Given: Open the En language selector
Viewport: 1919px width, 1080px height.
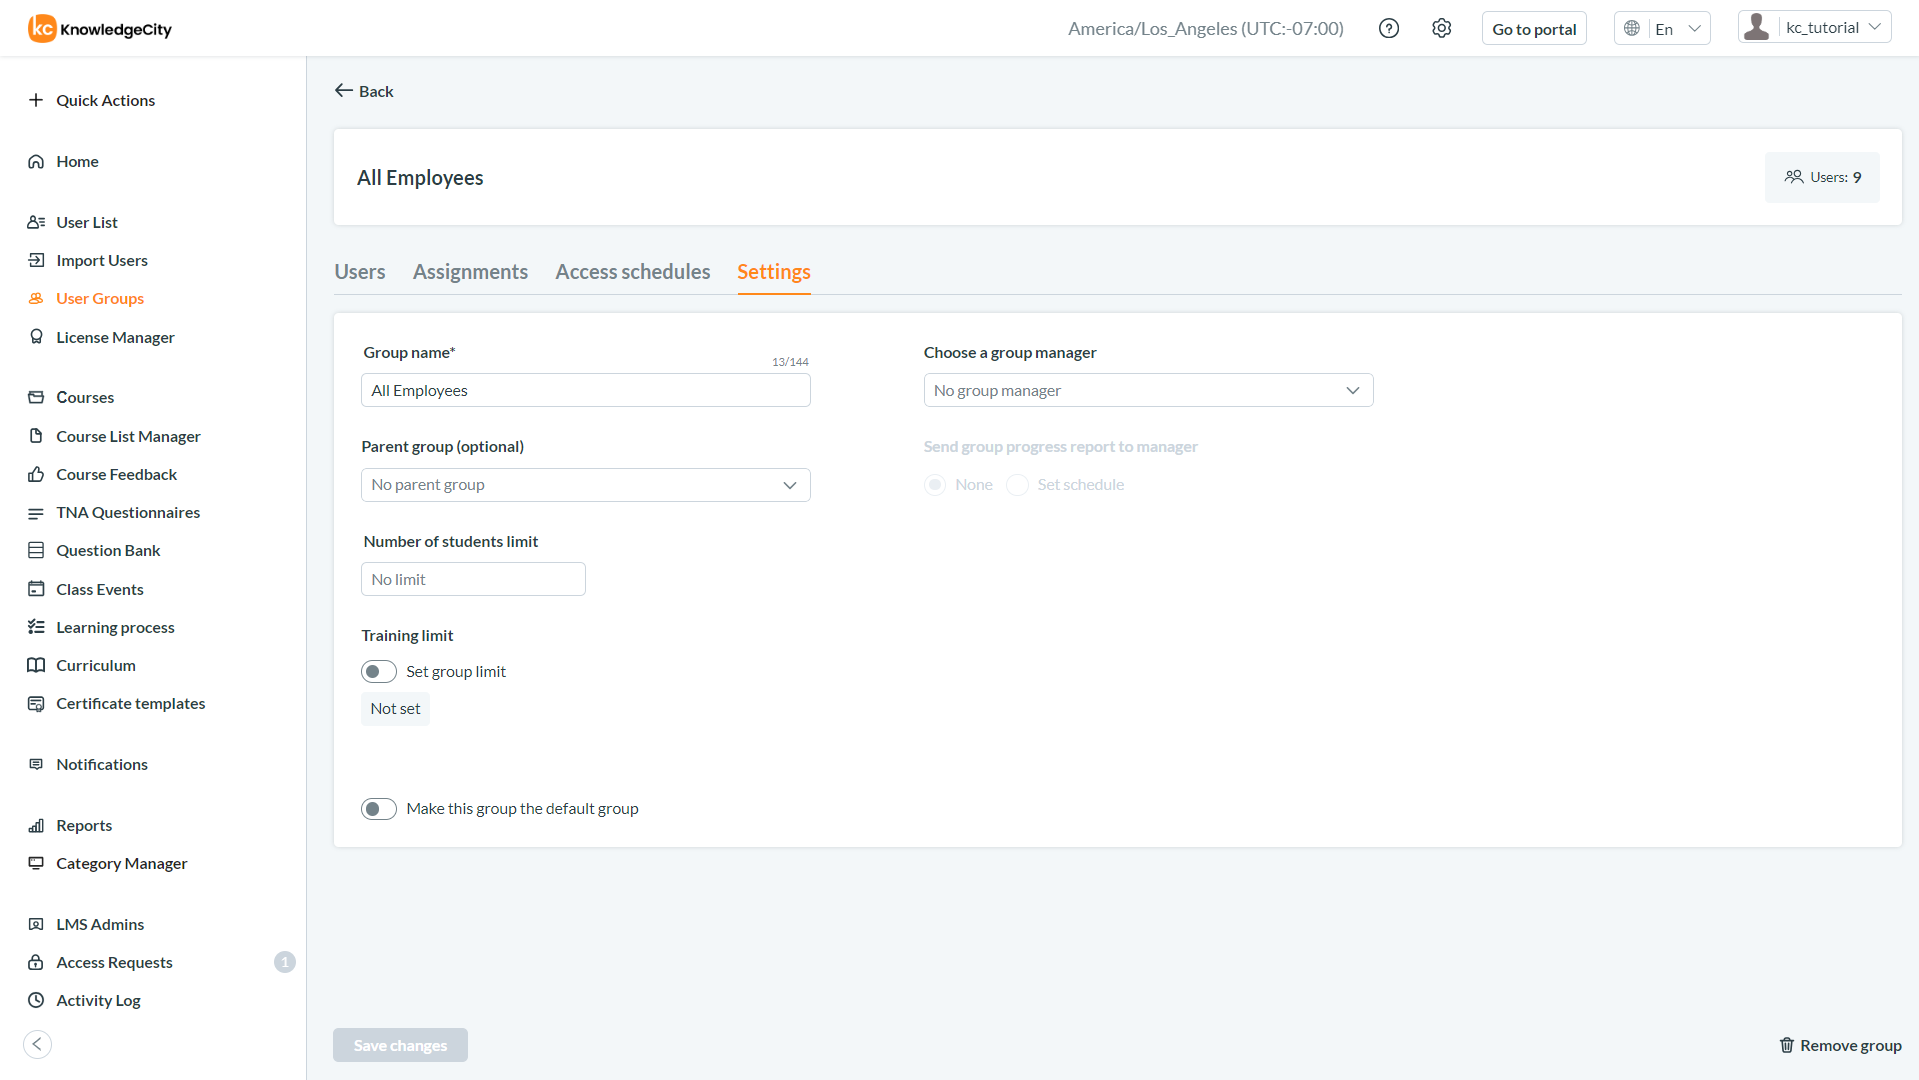Looking at the screenshot, I should 1662,29.
